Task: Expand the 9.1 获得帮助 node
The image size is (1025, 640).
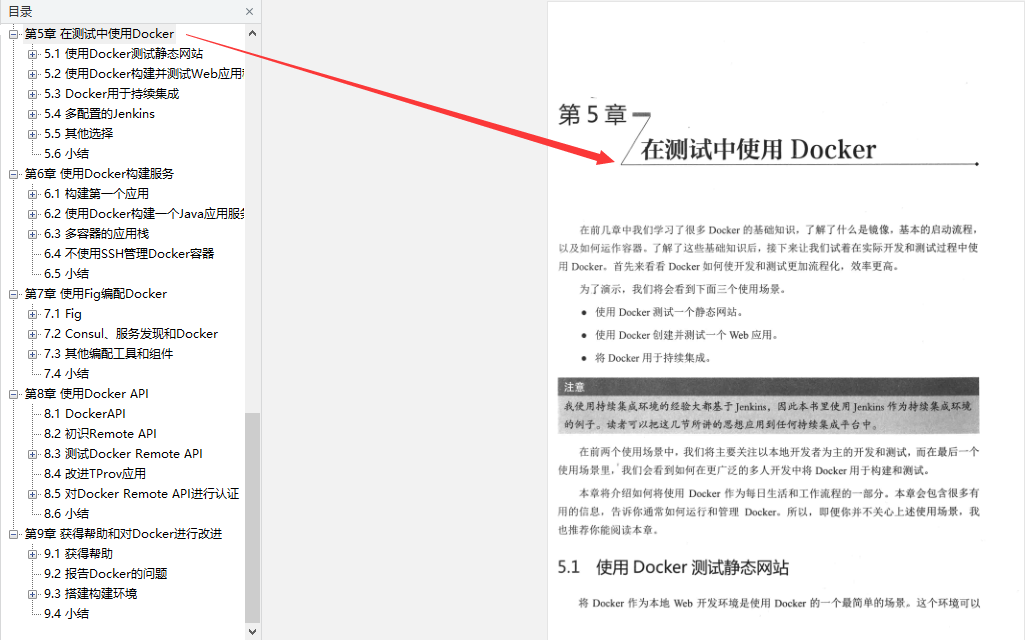Action: coord(32,554)
